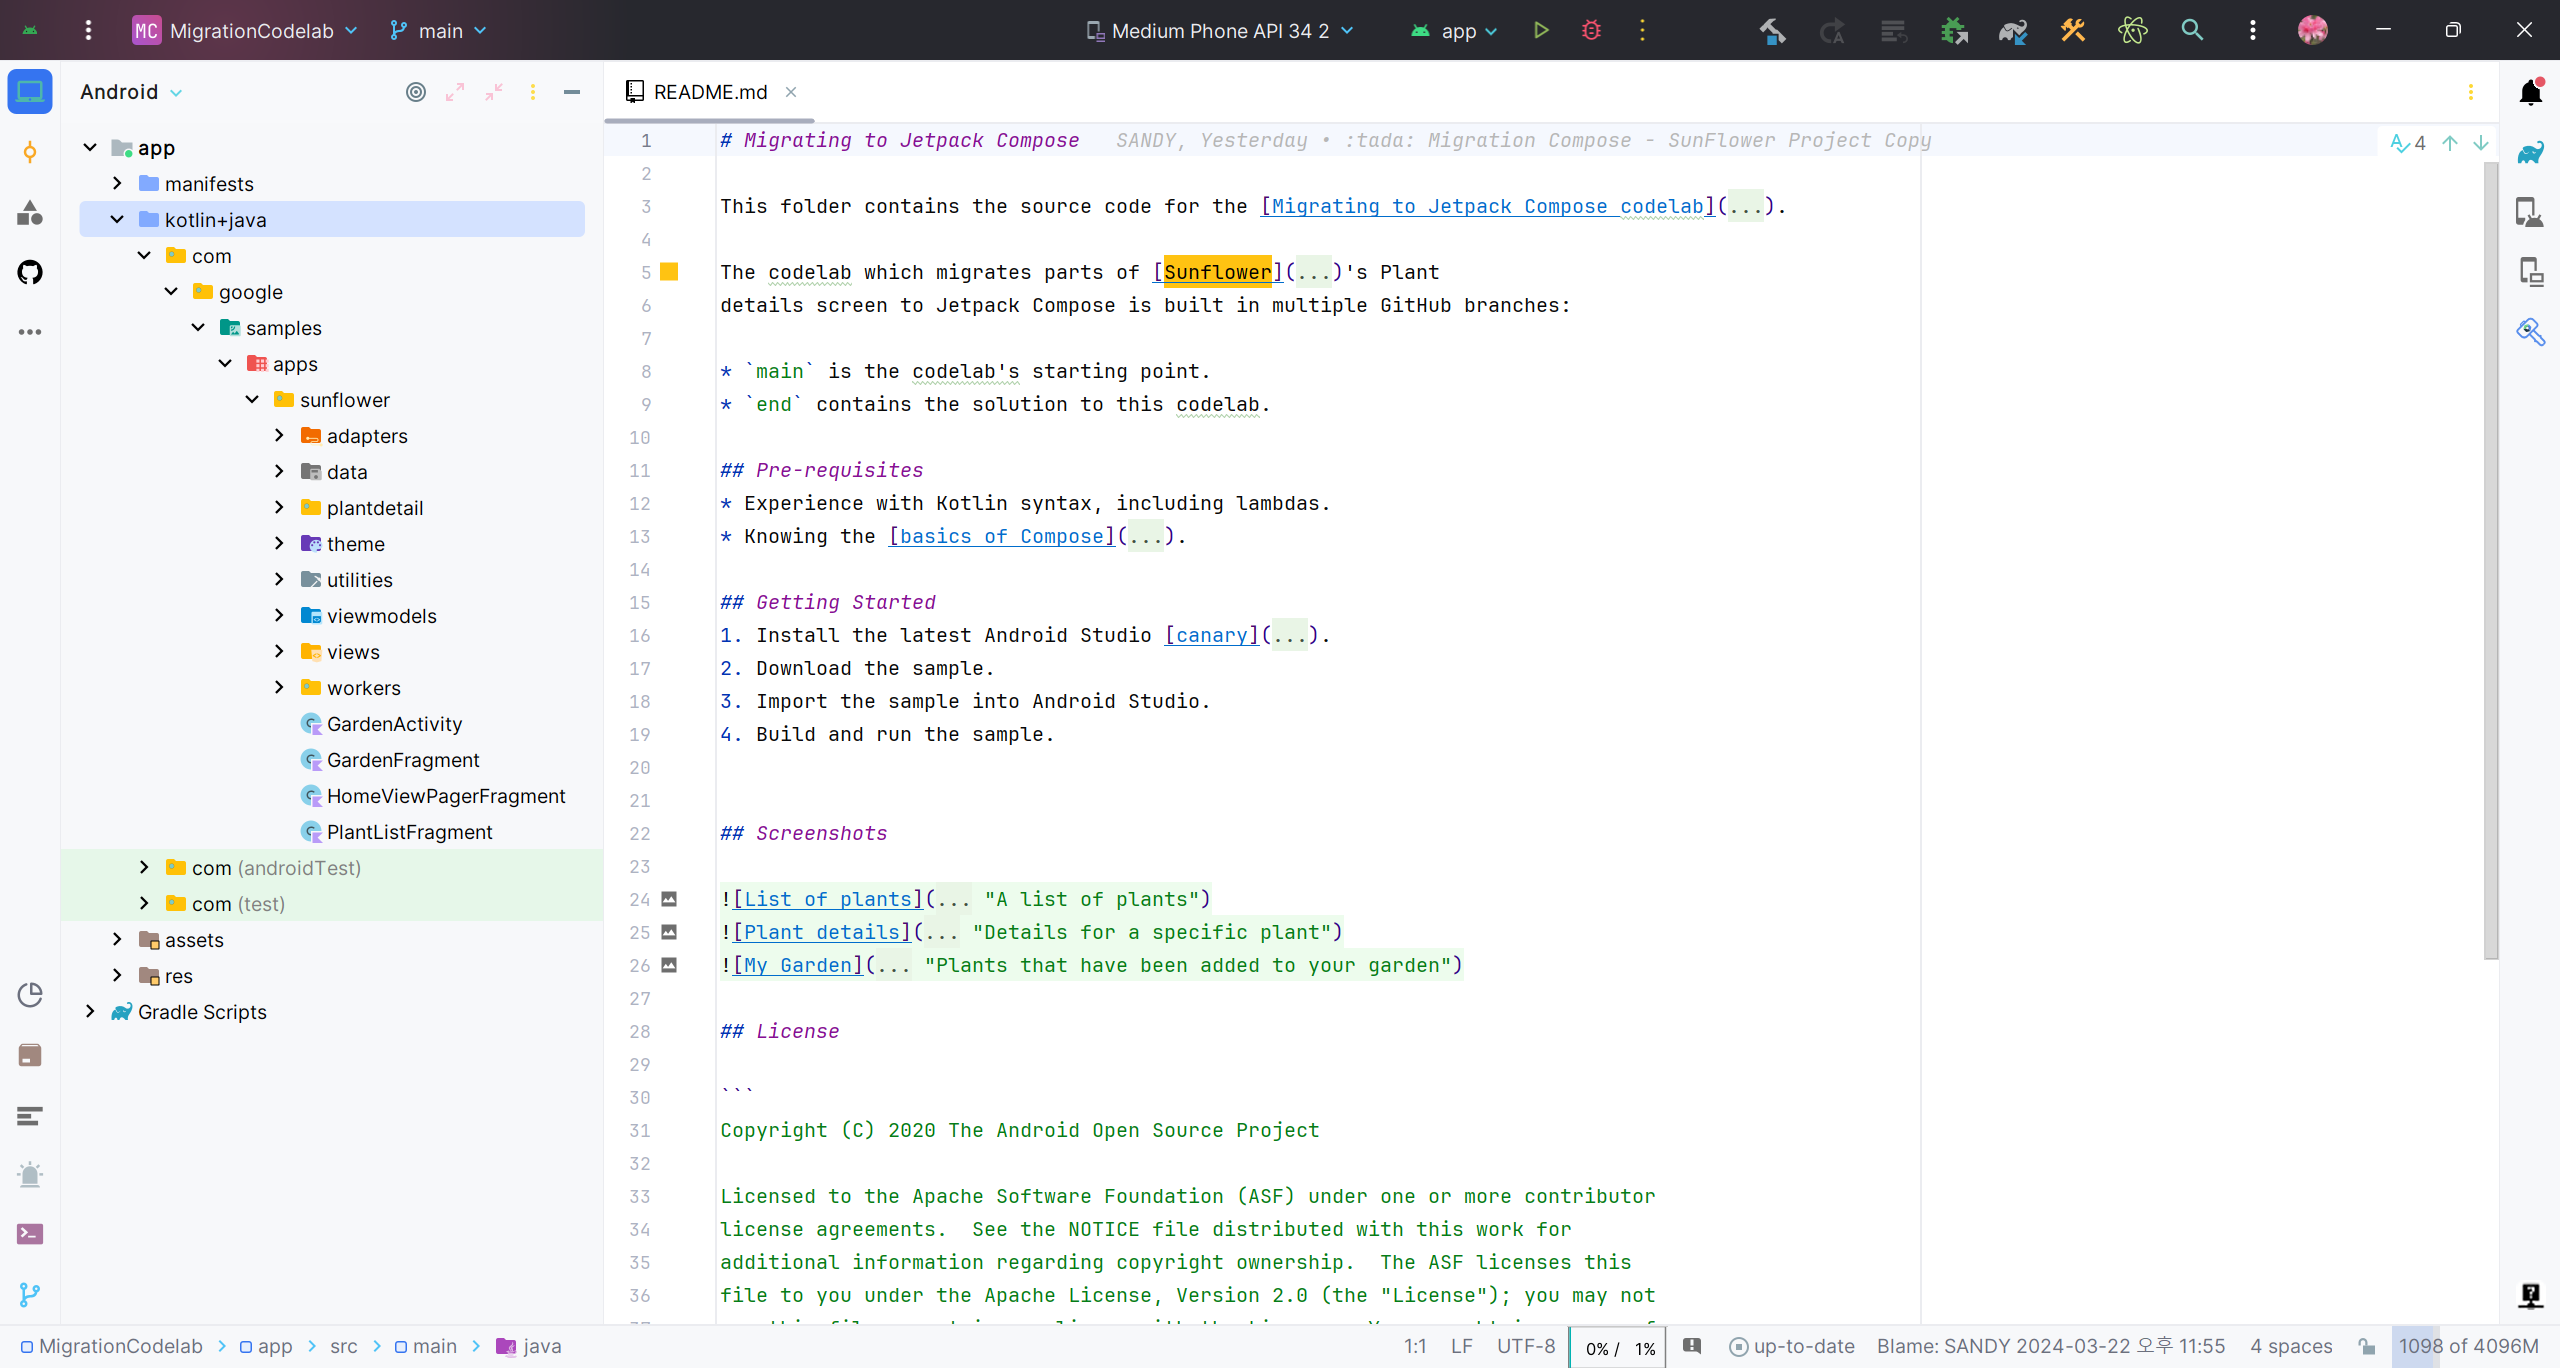Click the Debug app bug icon
This screenshot has height=1368, width=2560.
pos(1591,30)
